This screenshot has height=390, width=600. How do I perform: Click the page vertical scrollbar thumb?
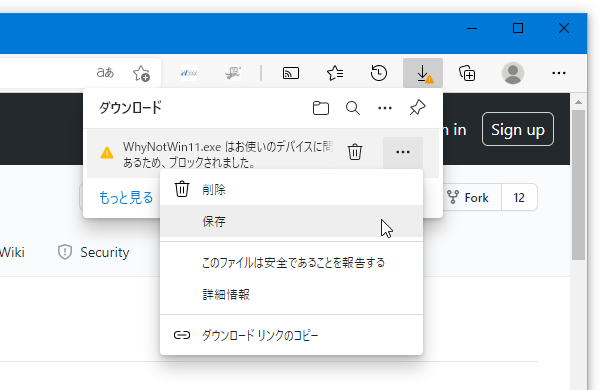pos(578,185)
